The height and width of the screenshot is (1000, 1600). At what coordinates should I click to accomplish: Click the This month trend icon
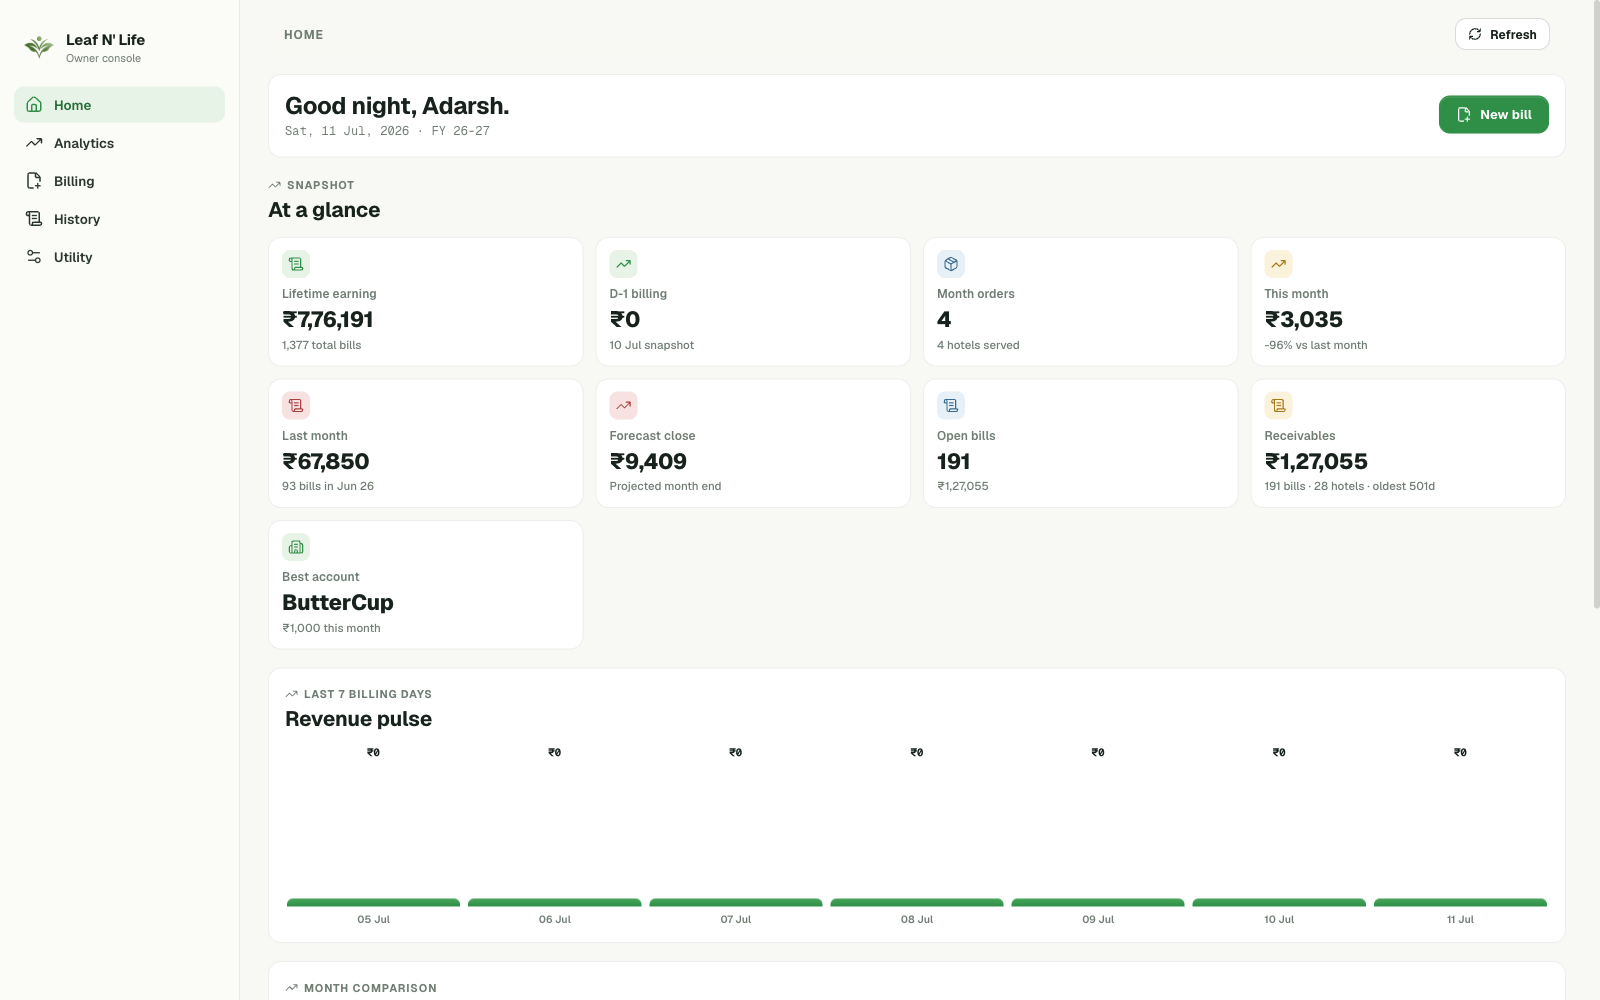(1278, 264)
